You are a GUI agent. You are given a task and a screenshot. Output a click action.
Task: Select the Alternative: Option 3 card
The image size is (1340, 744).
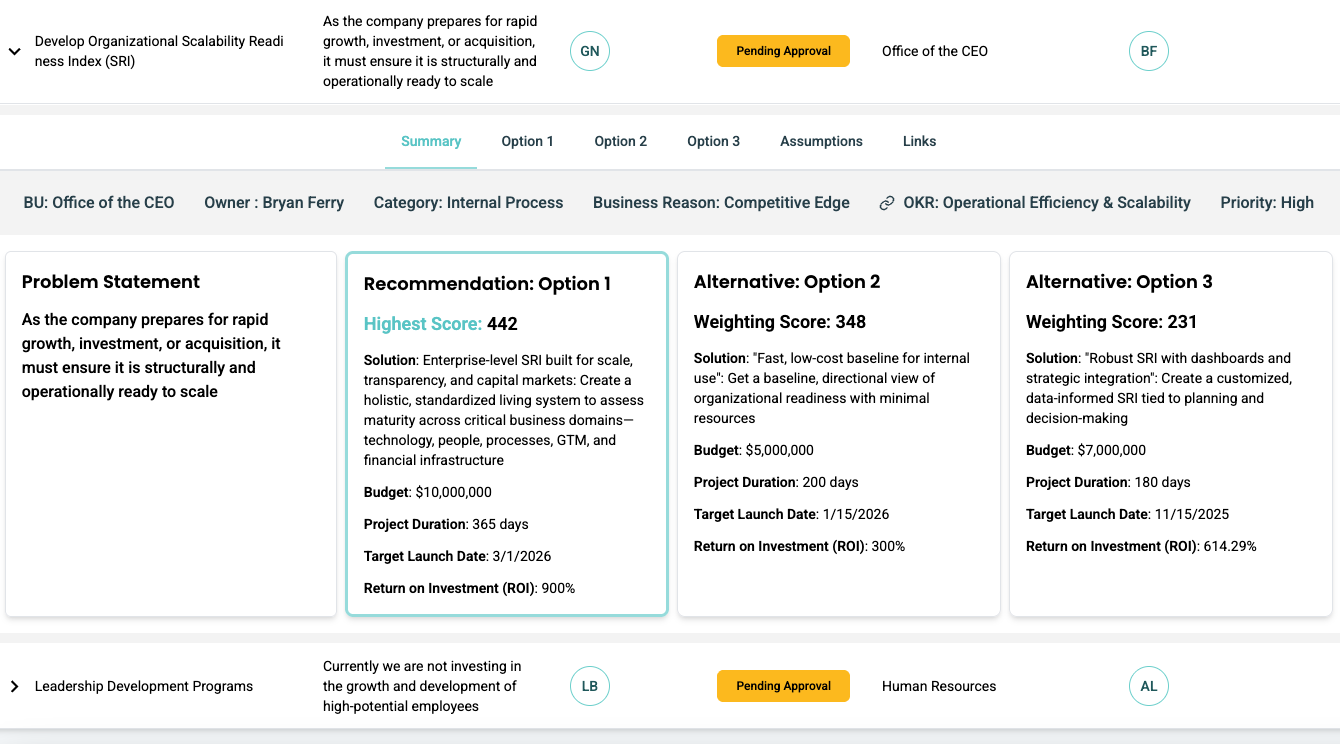click(1170, 434)
